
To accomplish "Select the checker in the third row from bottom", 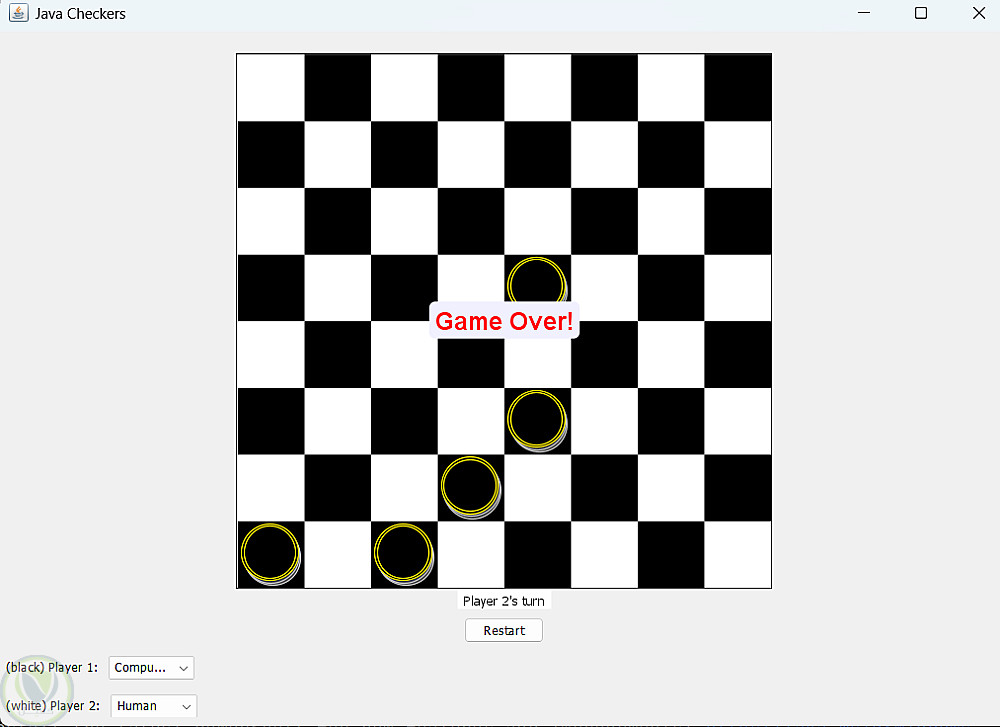I will pos(538,421).
